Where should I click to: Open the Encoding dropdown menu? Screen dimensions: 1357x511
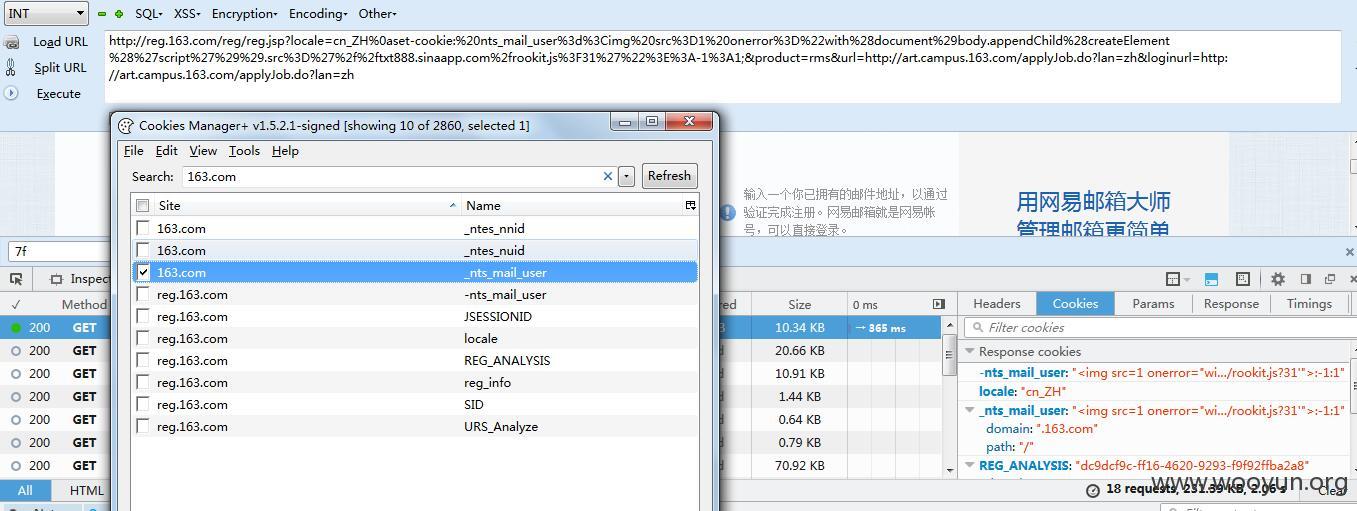(x=318, y=14)
